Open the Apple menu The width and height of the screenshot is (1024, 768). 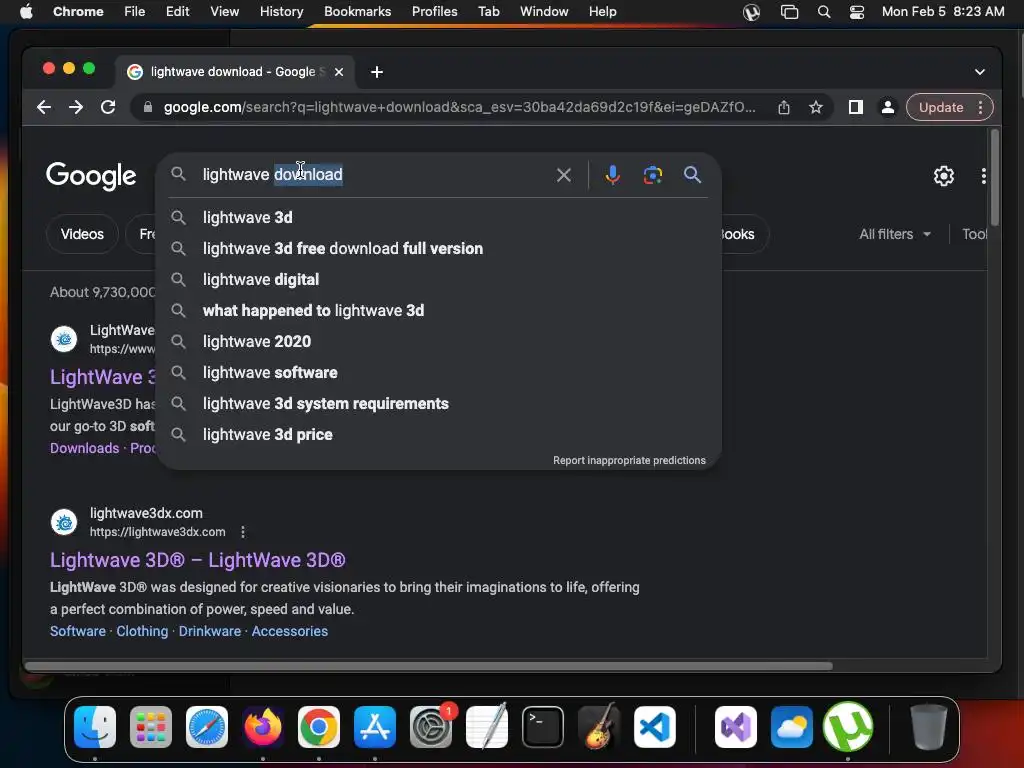(x=26, y=12)
